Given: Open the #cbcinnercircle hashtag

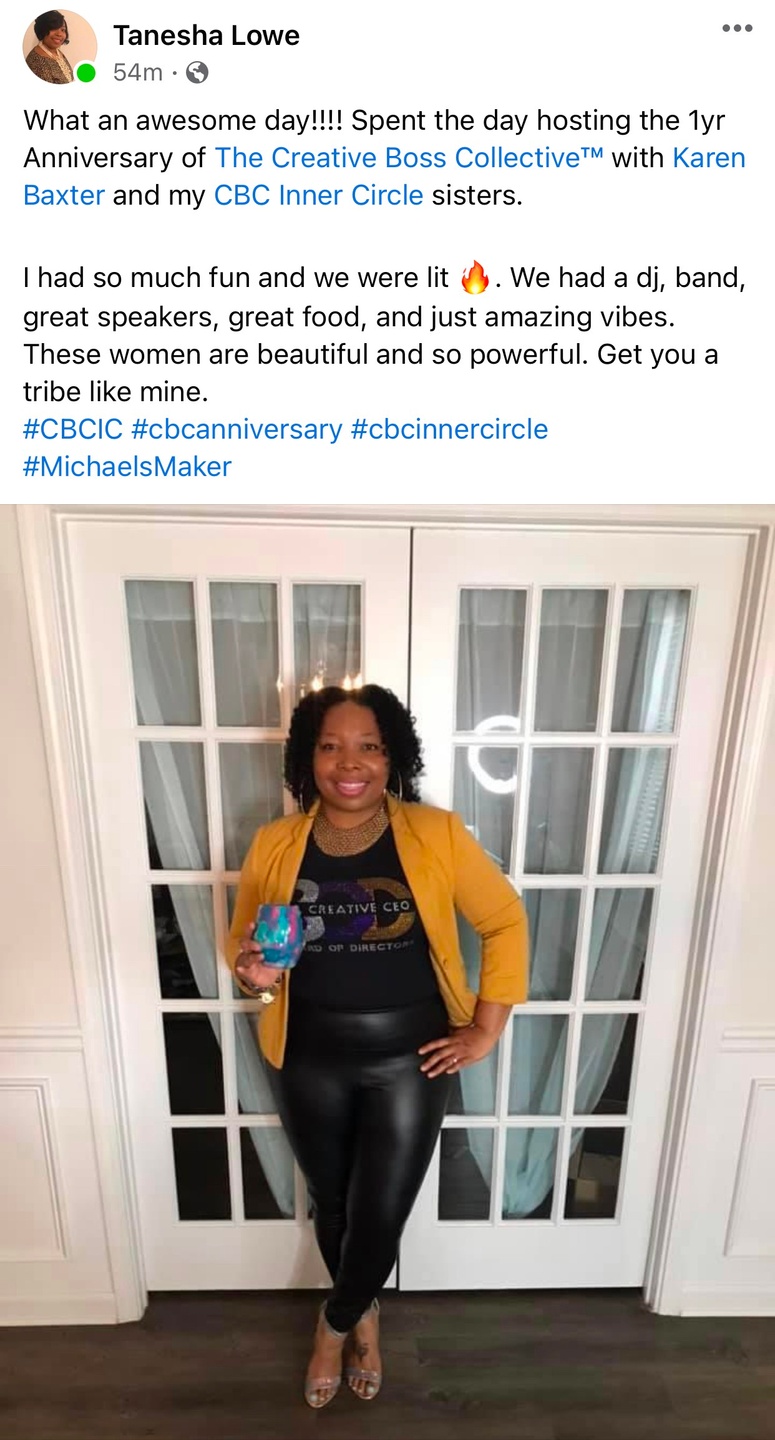Looking at the screenshot, I should tap(449, 430).
